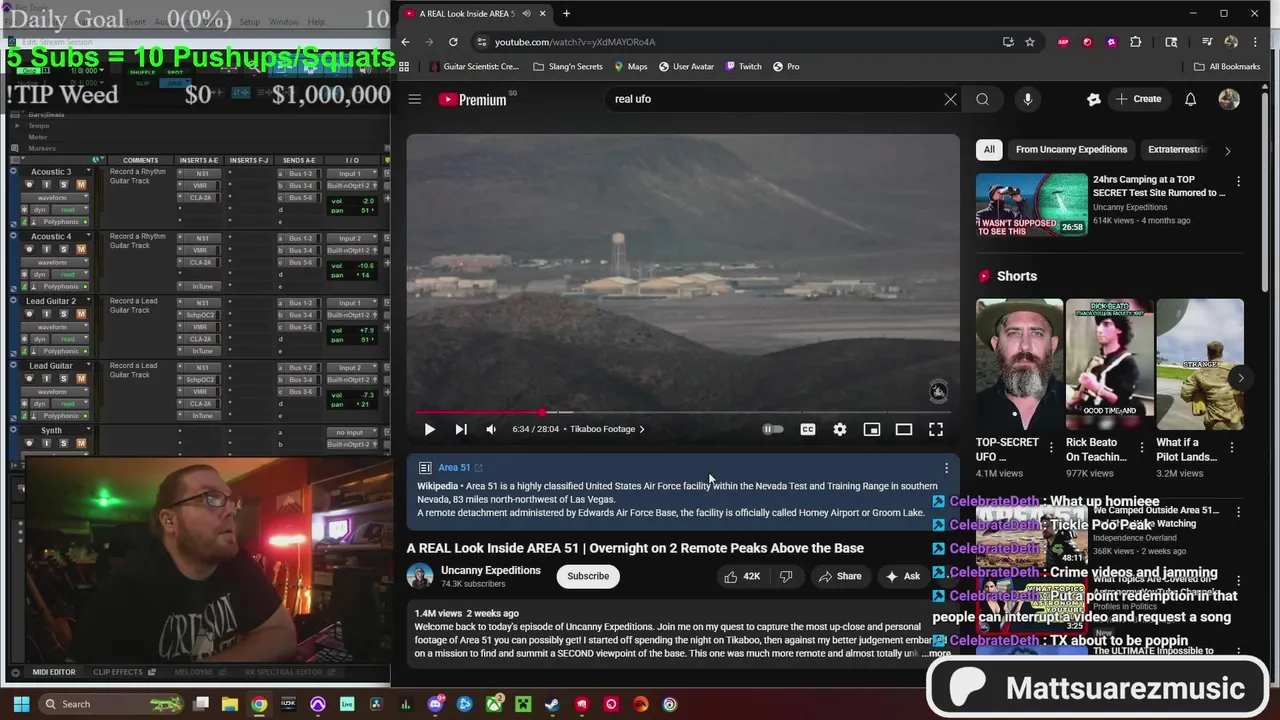Open Slang'n Secrets bookmarks folder

568,67
